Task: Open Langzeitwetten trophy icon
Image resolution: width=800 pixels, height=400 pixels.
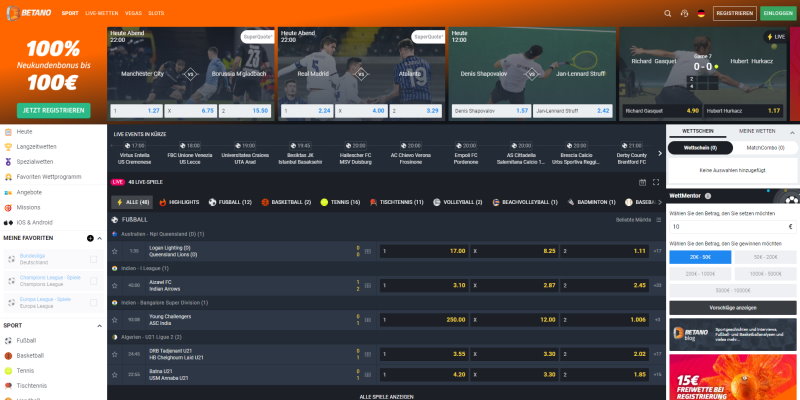Action: coord(8,147)
